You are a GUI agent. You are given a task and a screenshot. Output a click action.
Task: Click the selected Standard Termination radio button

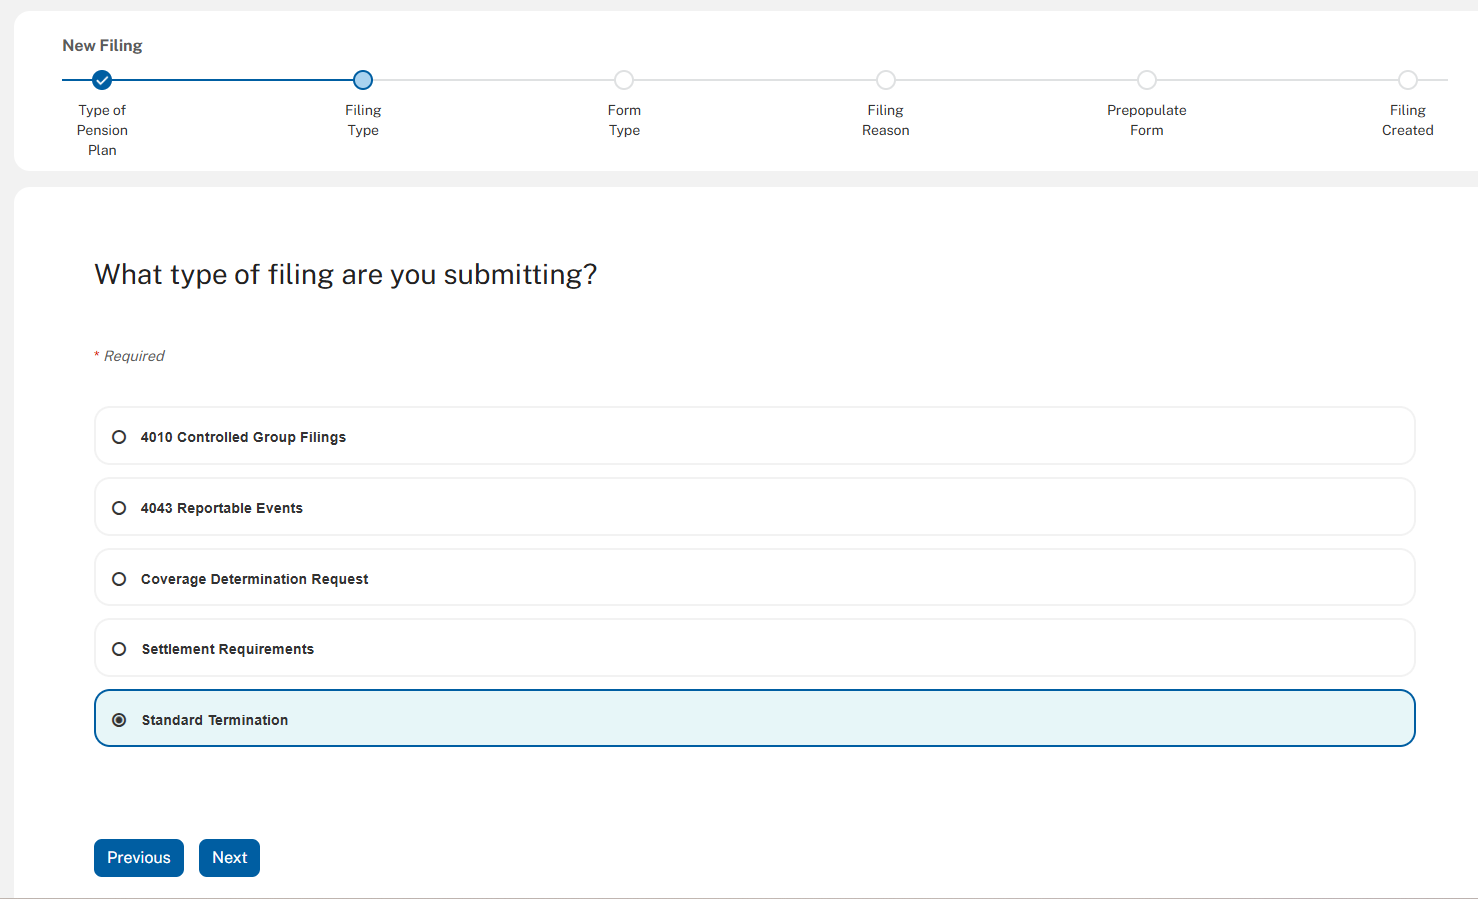tap(119, 720)
